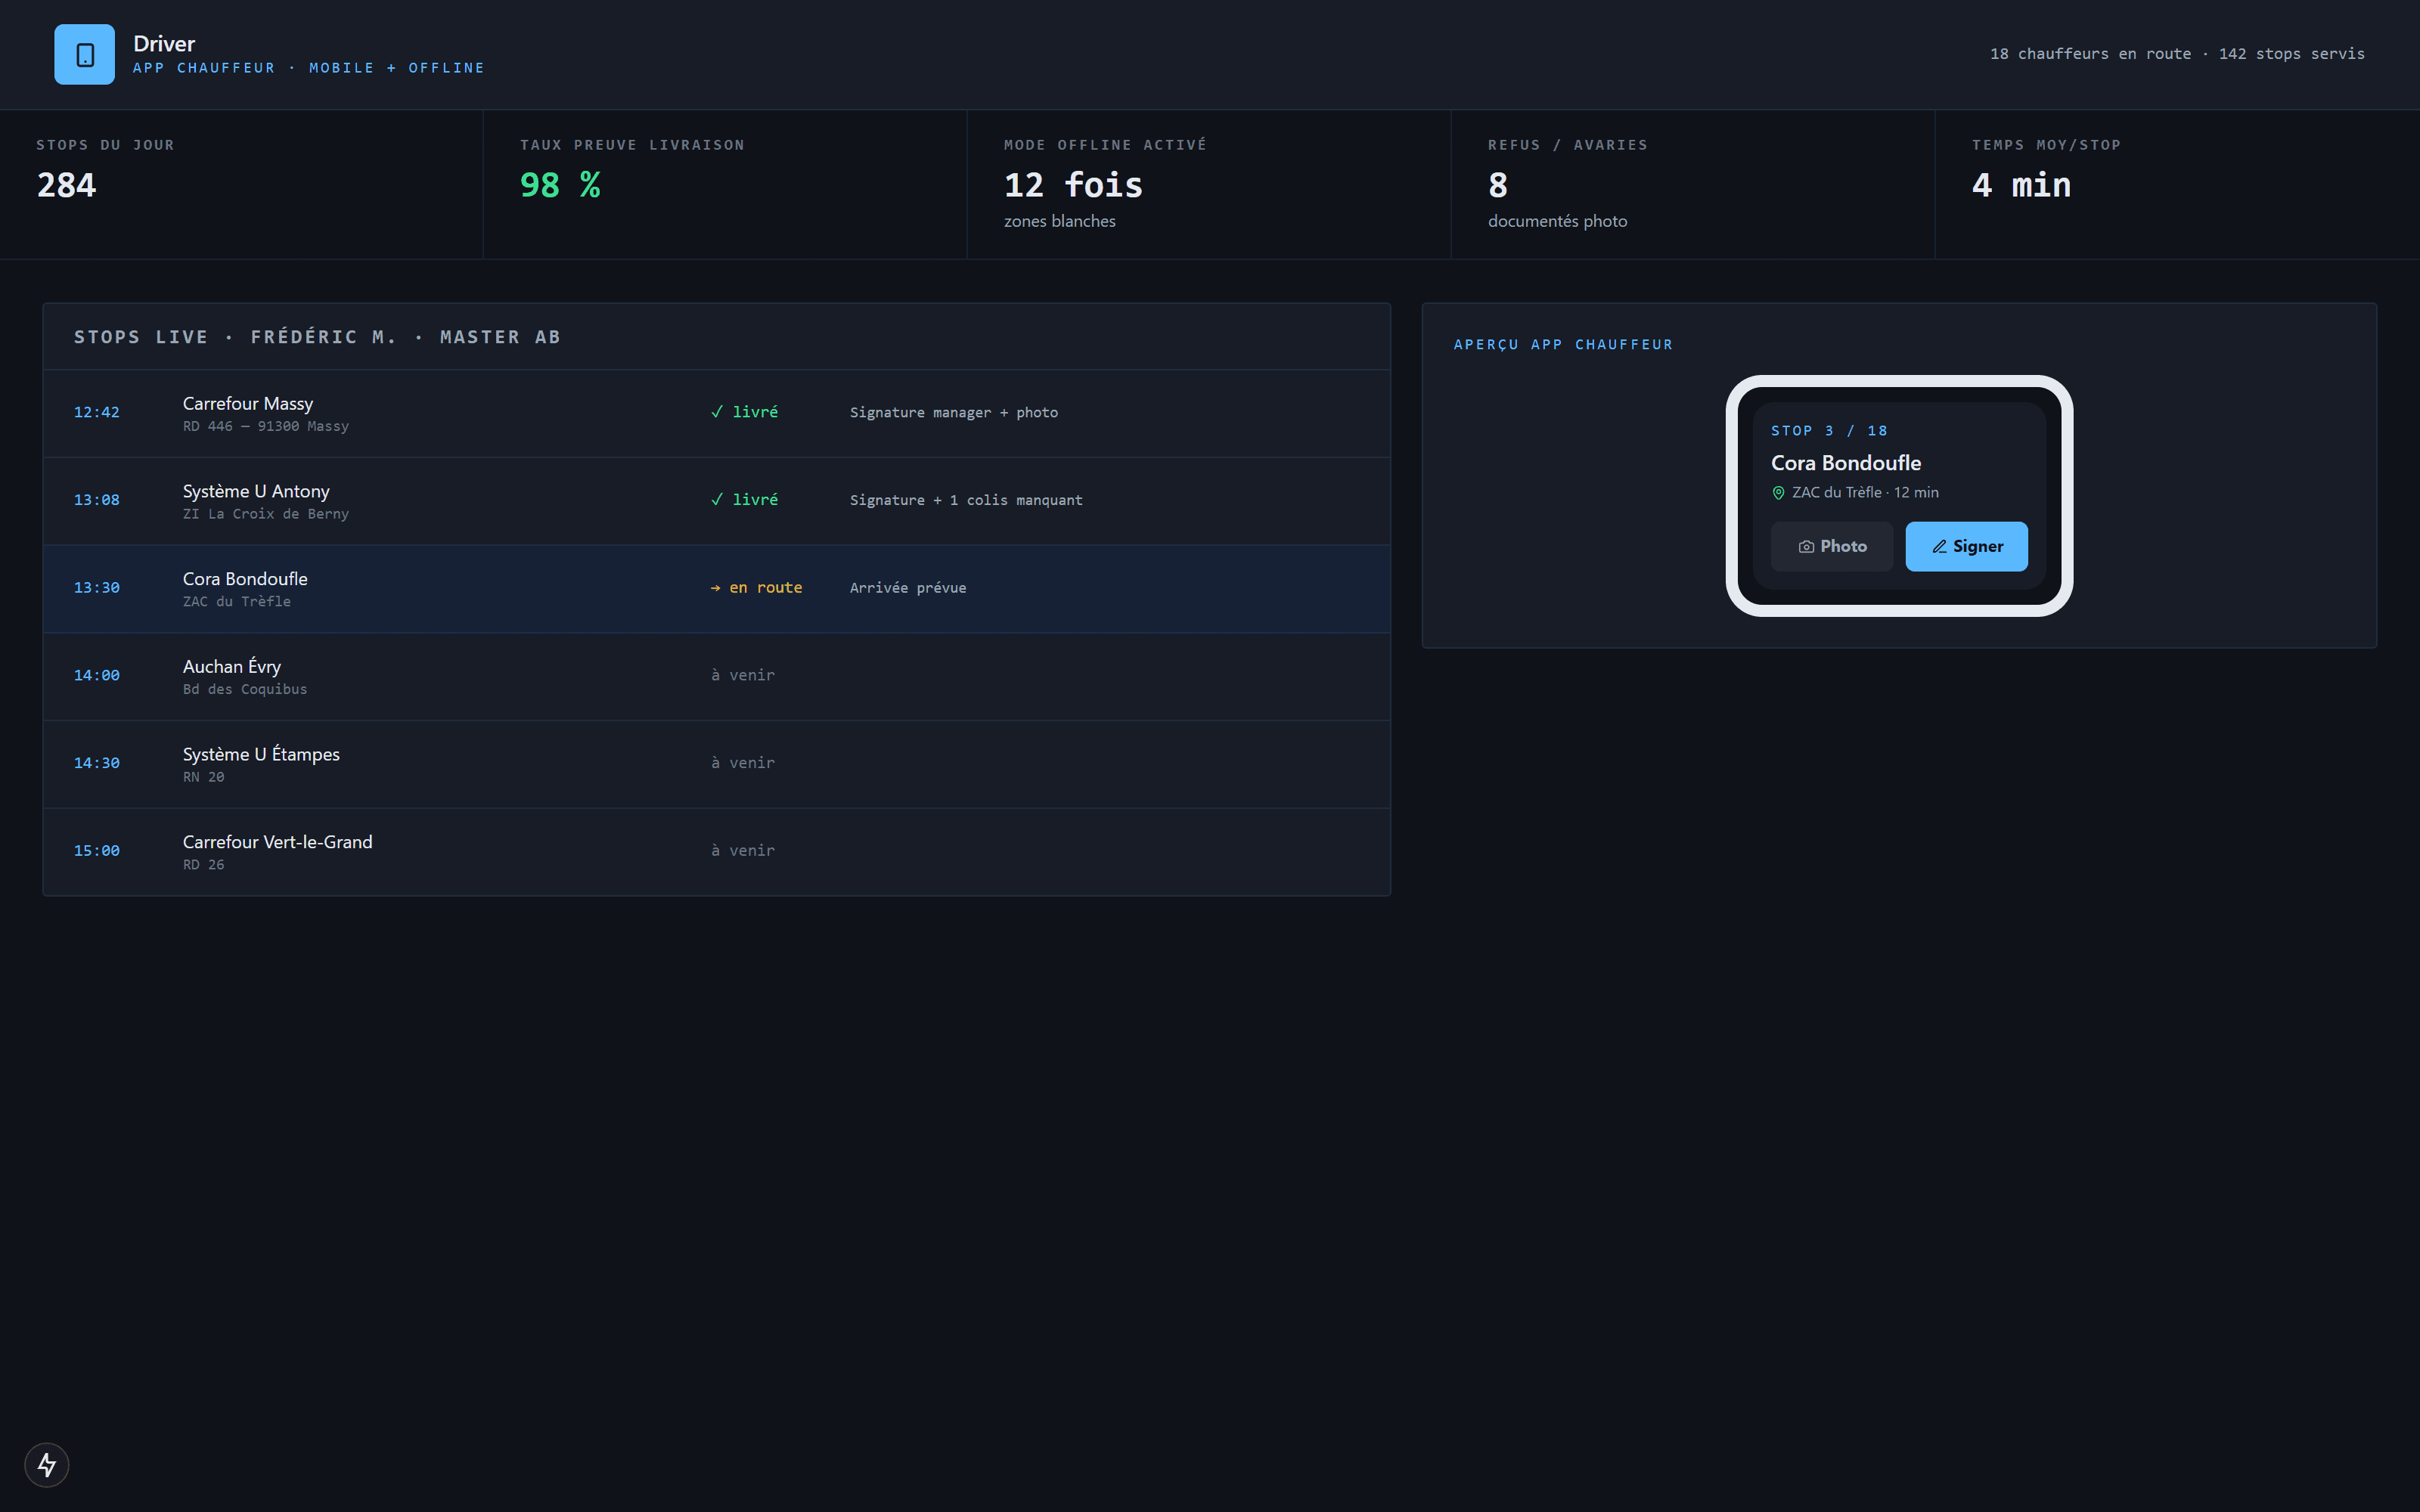Click the 13:08 time cell
The width and height of the screenshot is (2420, 1512).
[x=97, y=500]
